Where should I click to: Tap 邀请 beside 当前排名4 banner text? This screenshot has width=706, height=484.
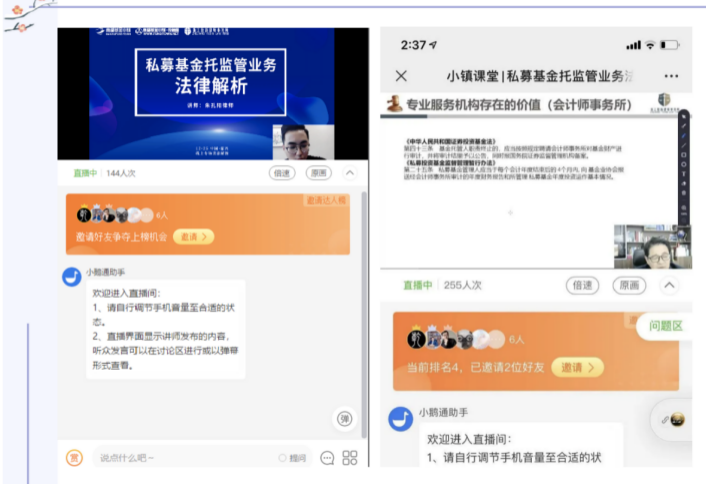(x=578, y=367)
